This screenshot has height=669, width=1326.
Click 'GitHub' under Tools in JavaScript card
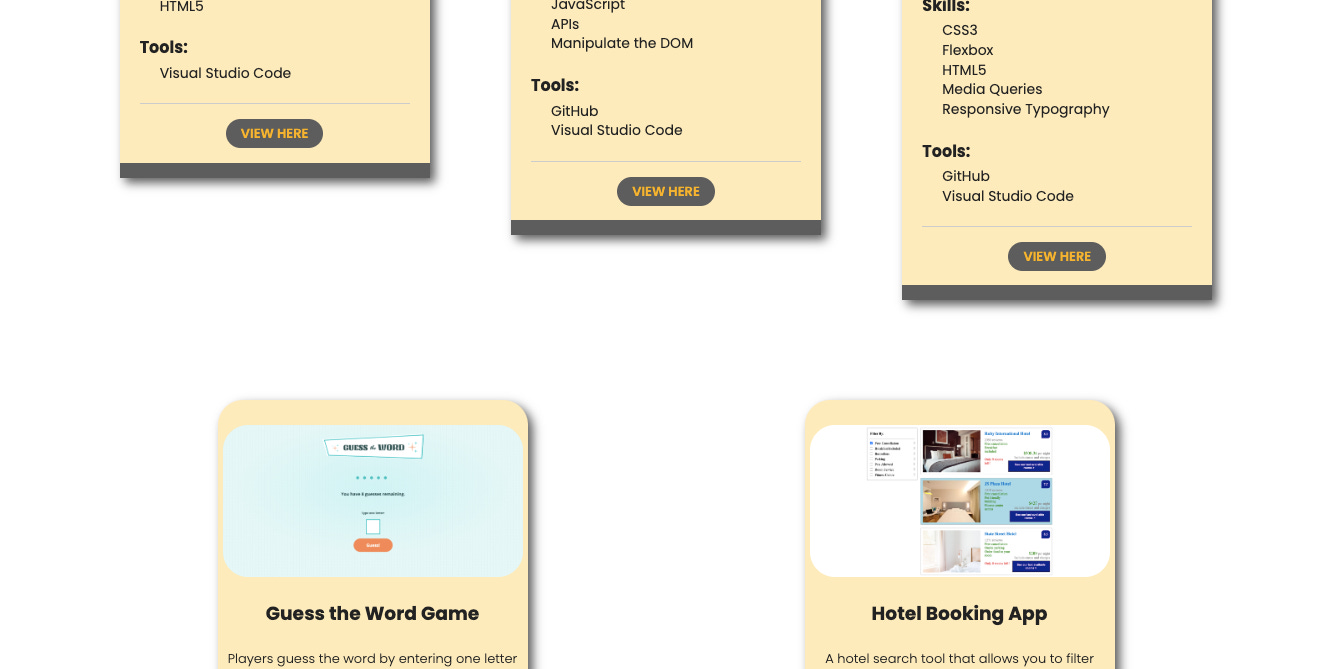(x=575, y=111)
